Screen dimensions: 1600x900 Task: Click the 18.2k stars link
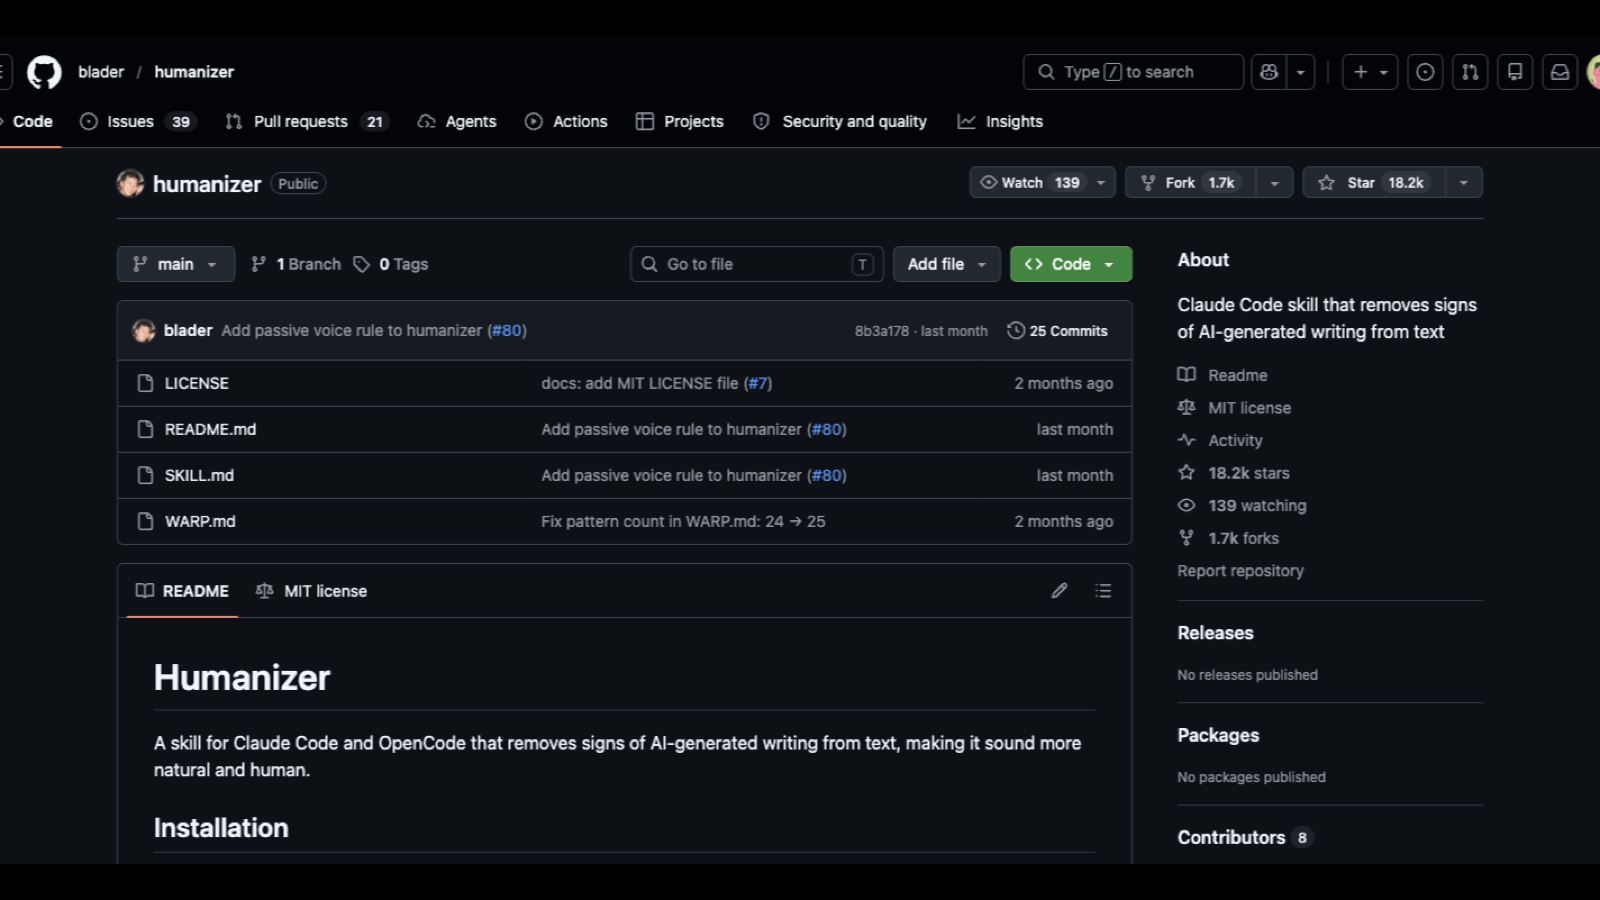(x=1234, y=473)
